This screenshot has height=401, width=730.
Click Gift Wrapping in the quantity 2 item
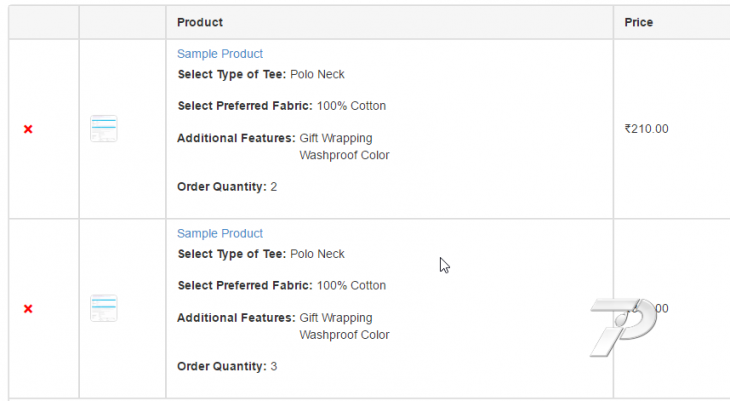click(x=336, y=138)
